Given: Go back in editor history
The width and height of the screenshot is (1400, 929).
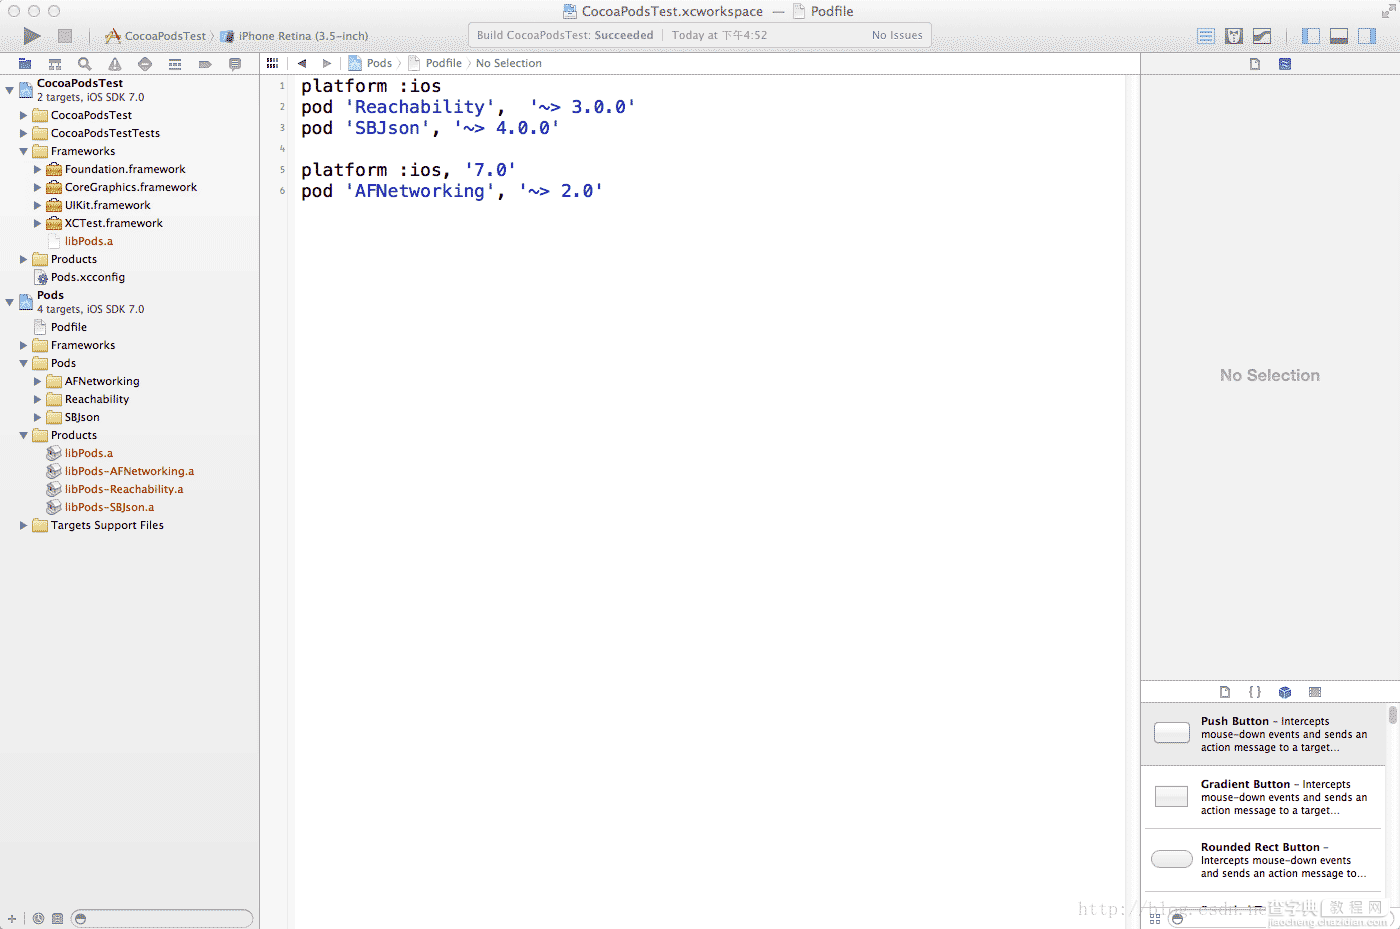Looking at the screenshot, I should coord(302,63).
